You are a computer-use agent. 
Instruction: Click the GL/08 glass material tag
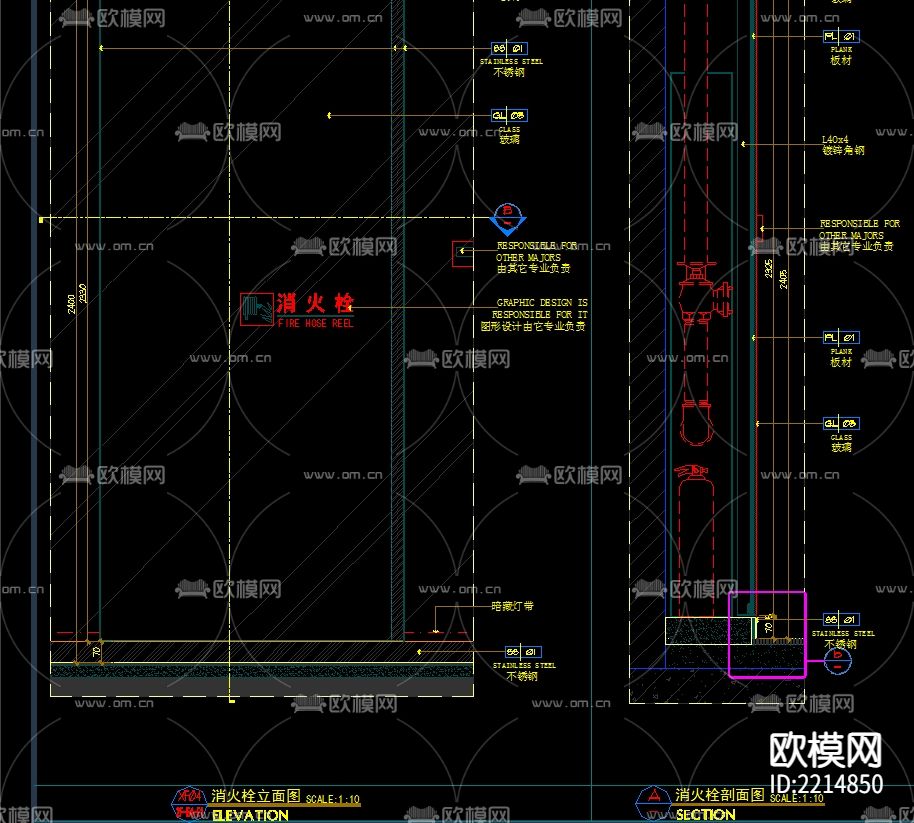pyautogui.click(x=509, y=117)
